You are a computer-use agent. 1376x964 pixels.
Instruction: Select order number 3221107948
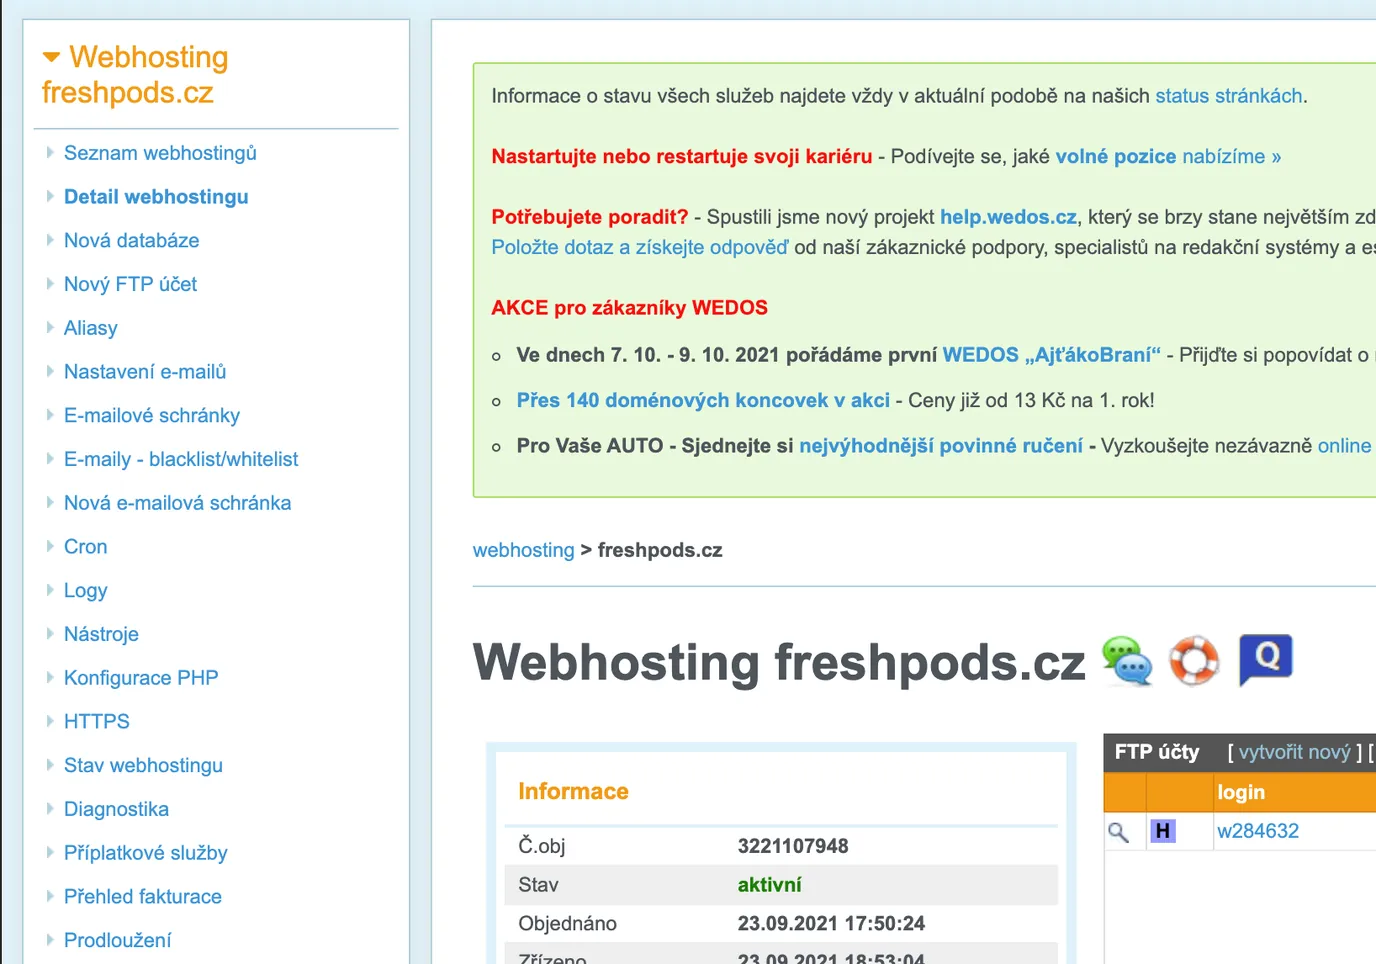(793, 846)
